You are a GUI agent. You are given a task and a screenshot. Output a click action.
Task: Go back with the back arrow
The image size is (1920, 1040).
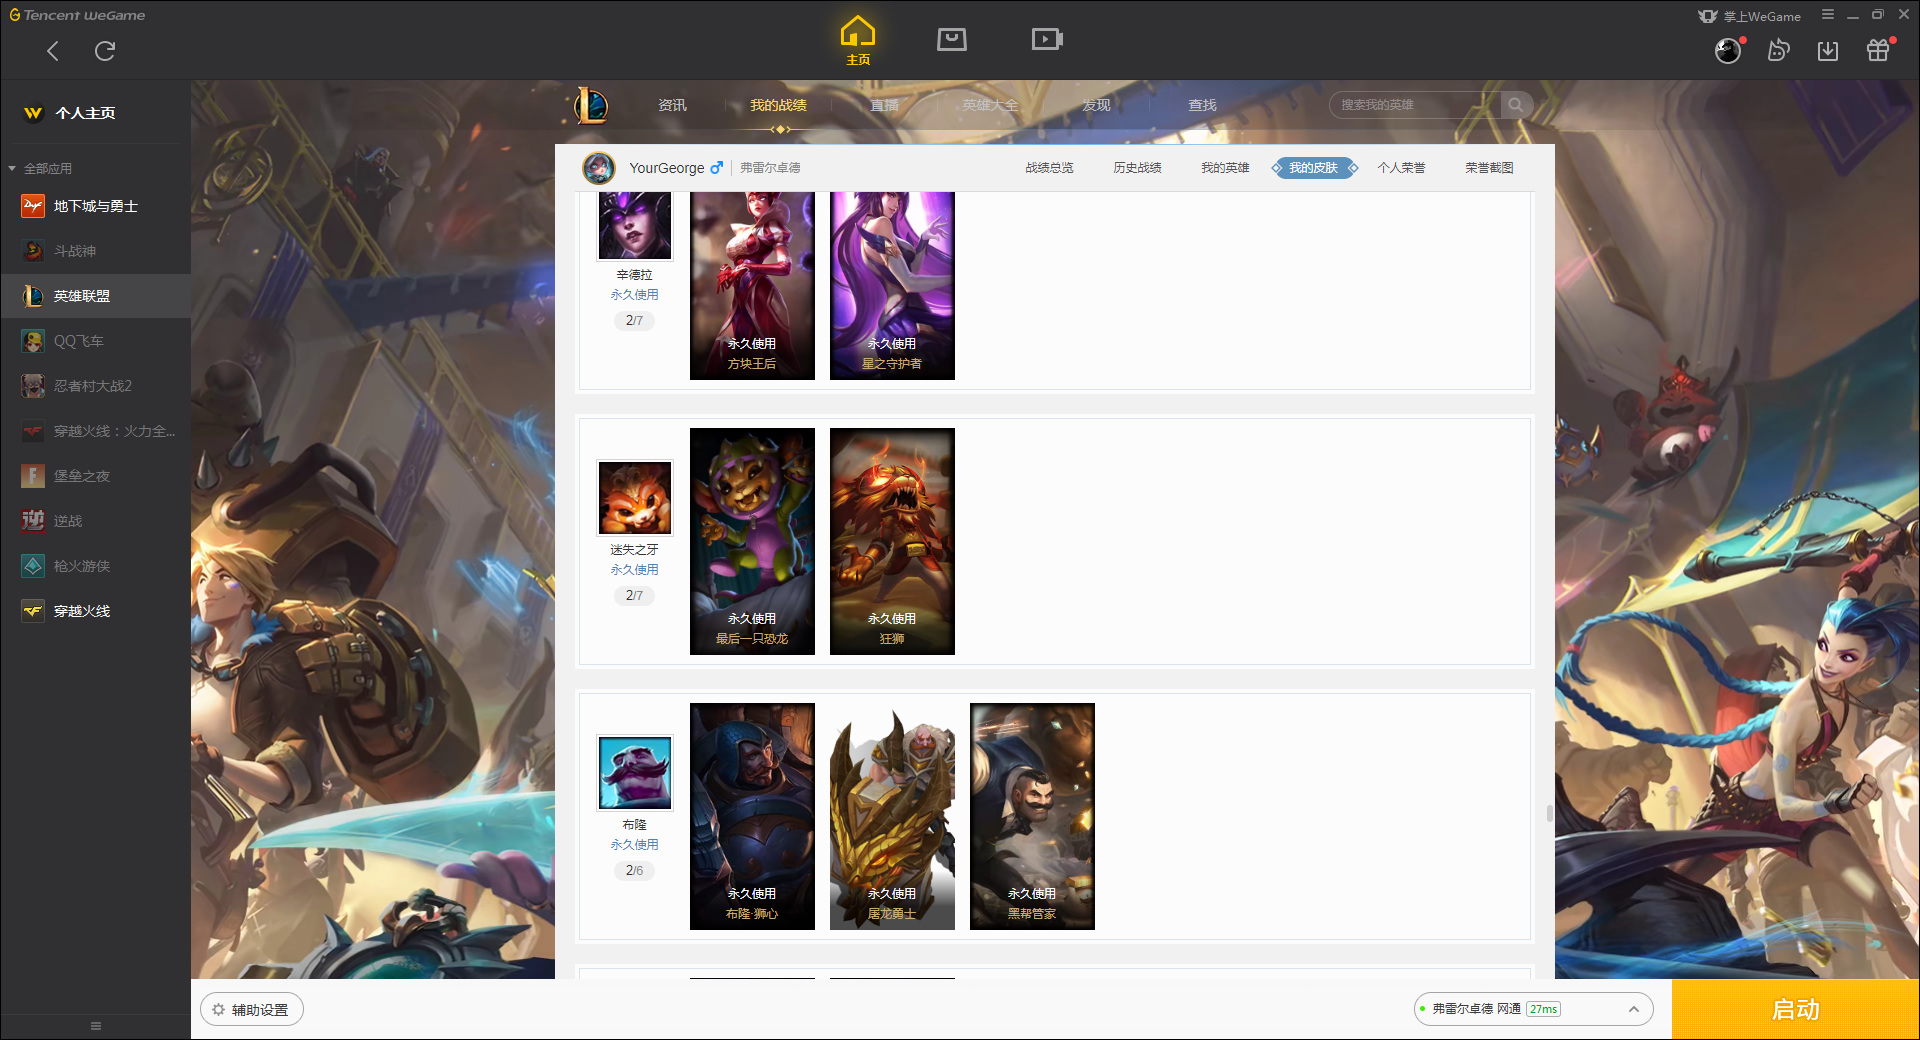tap(53, 51)
